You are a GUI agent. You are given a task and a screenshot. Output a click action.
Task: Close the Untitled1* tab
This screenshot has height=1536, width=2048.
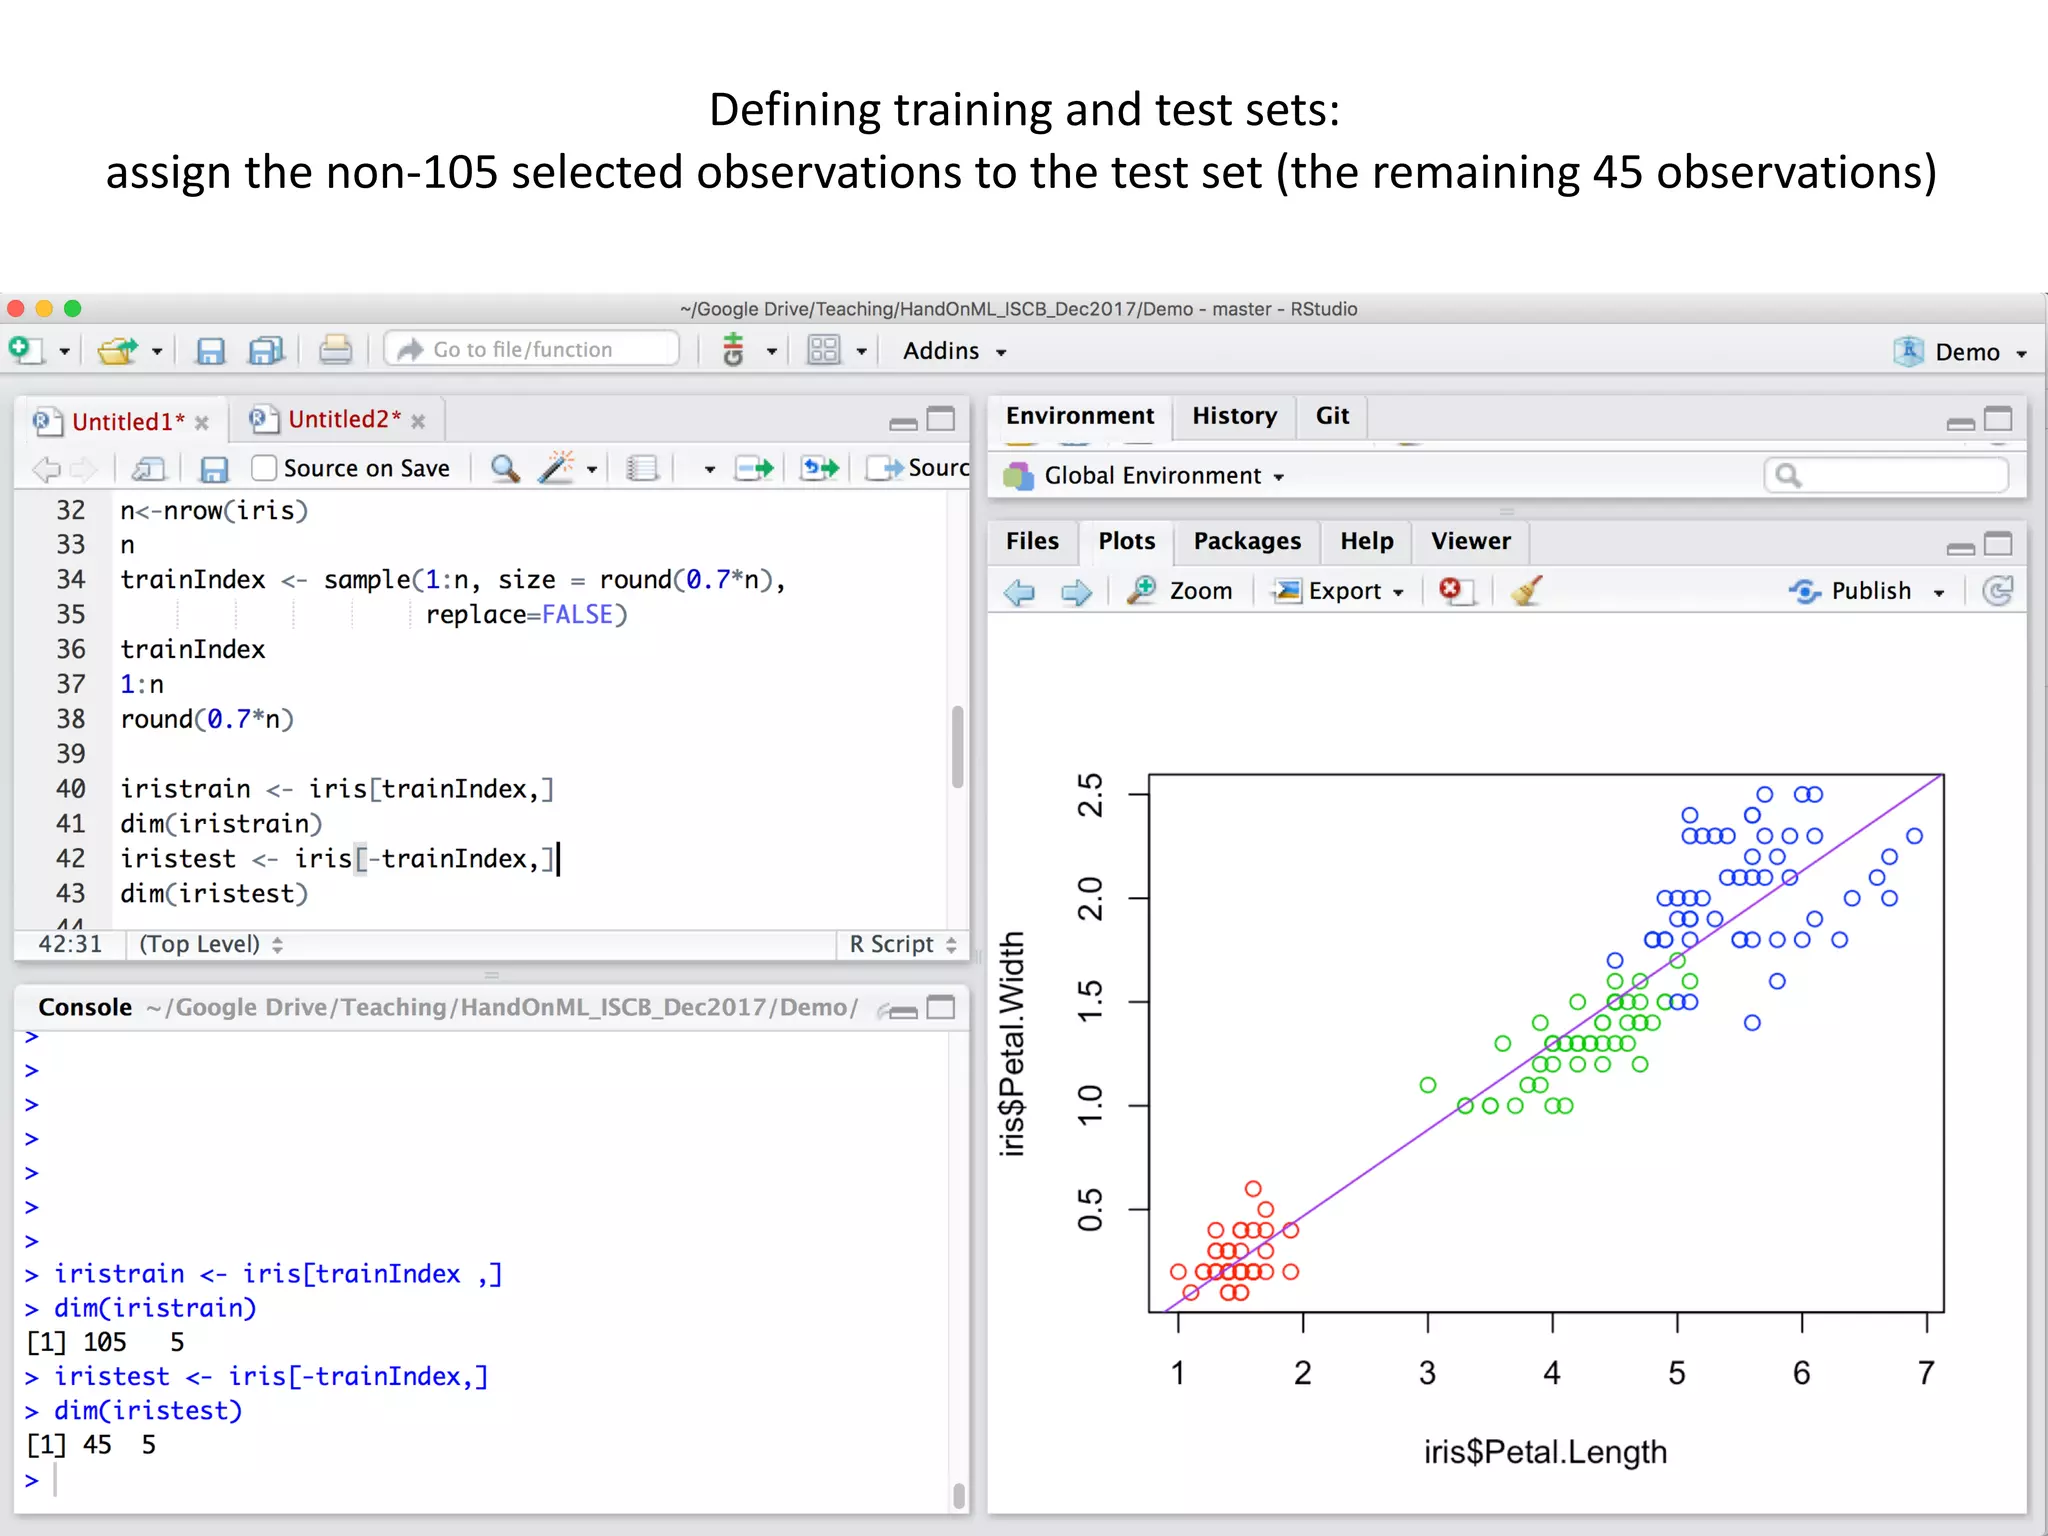202,423
